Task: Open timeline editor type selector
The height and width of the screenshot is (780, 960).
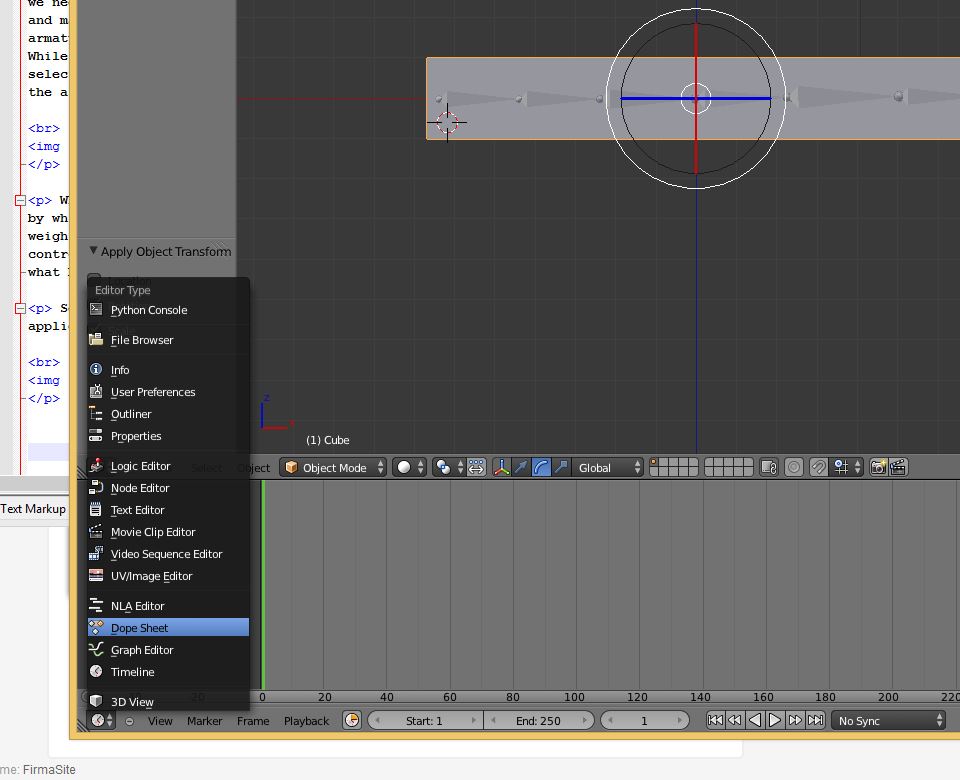Action: (102, 721)
